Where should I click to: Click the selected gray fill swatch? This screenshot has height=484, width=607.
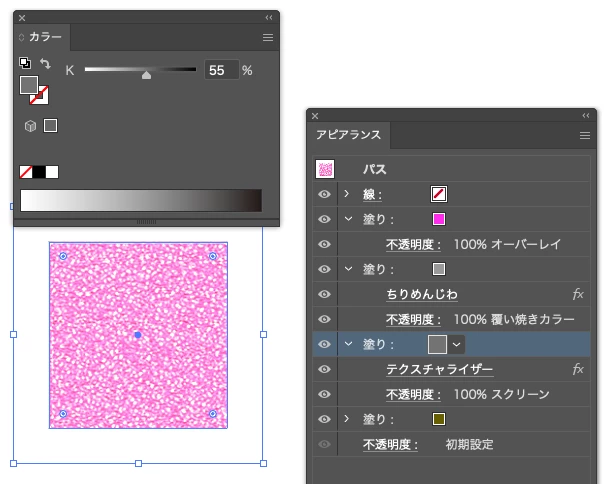[437, 344]
